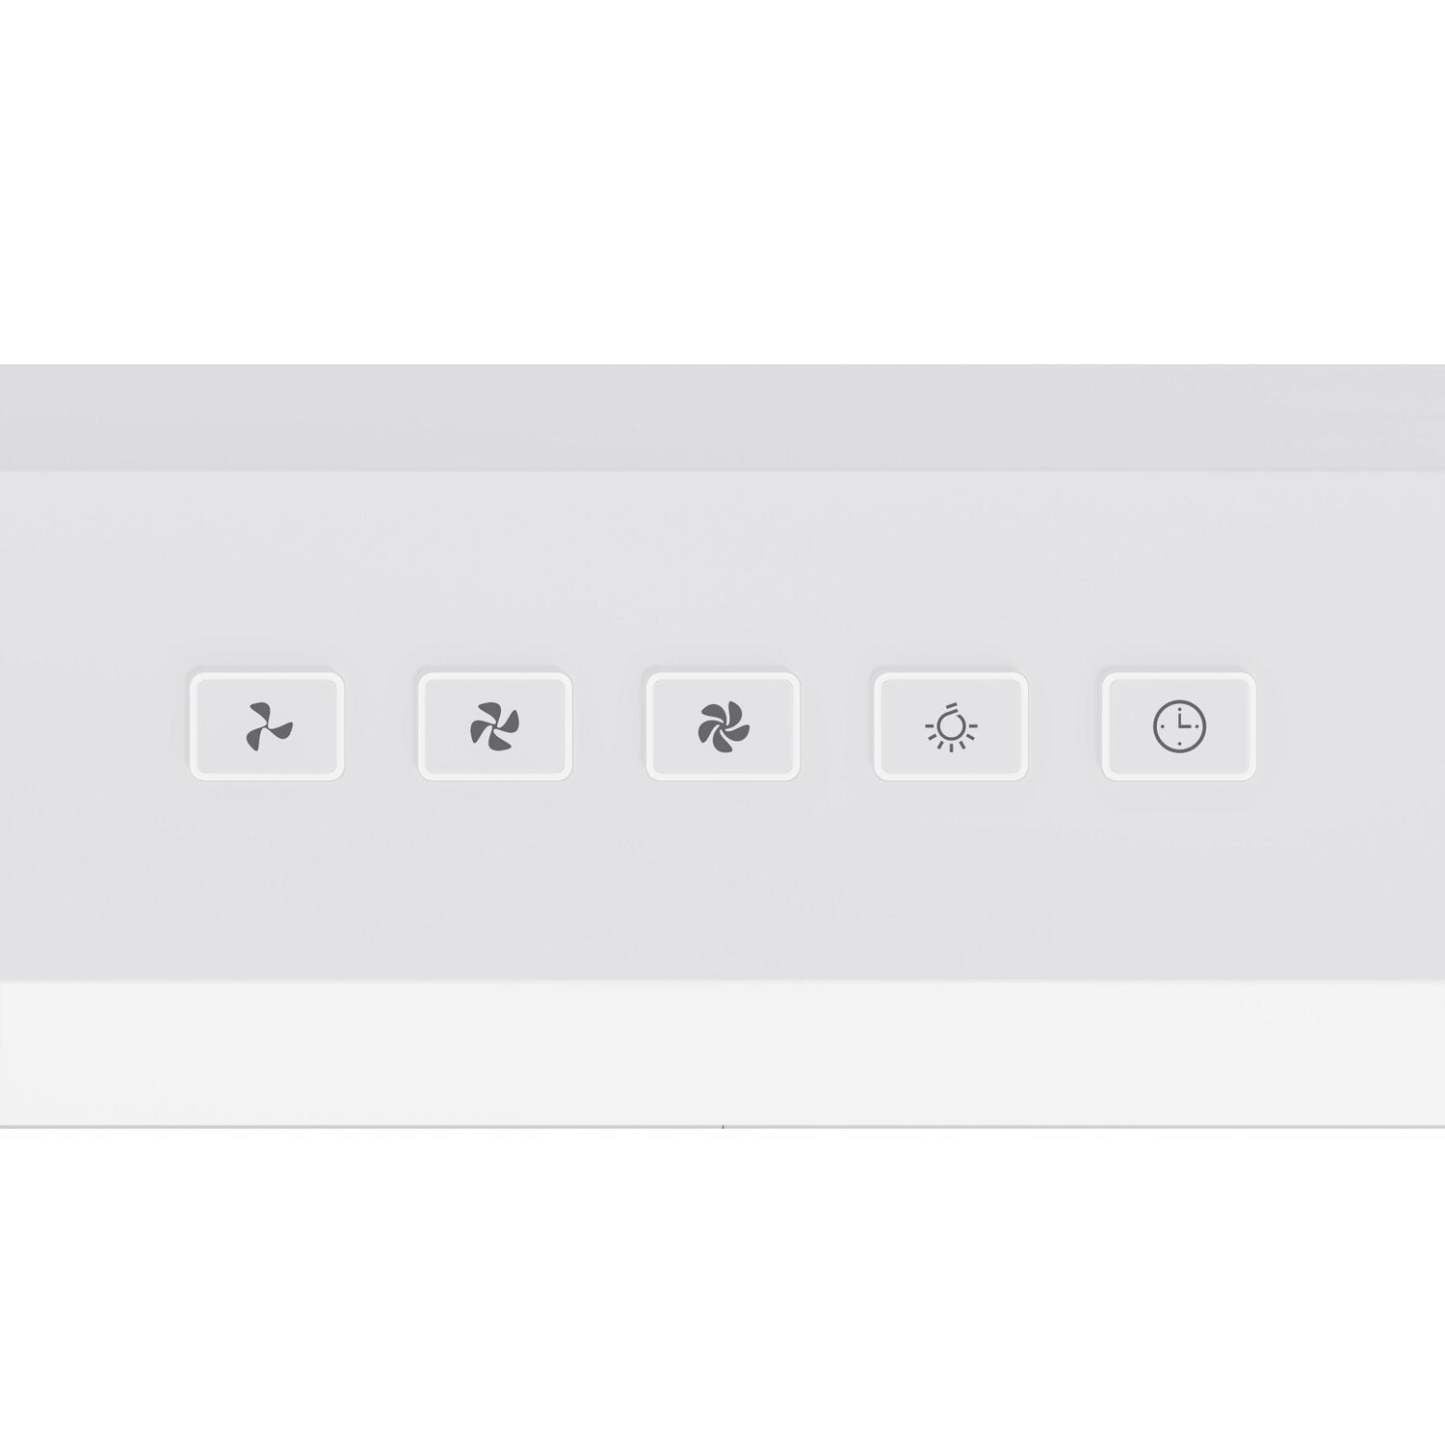1445x1445 pixels.
Task: Select the high fan speed button
Action: point(723,726)
